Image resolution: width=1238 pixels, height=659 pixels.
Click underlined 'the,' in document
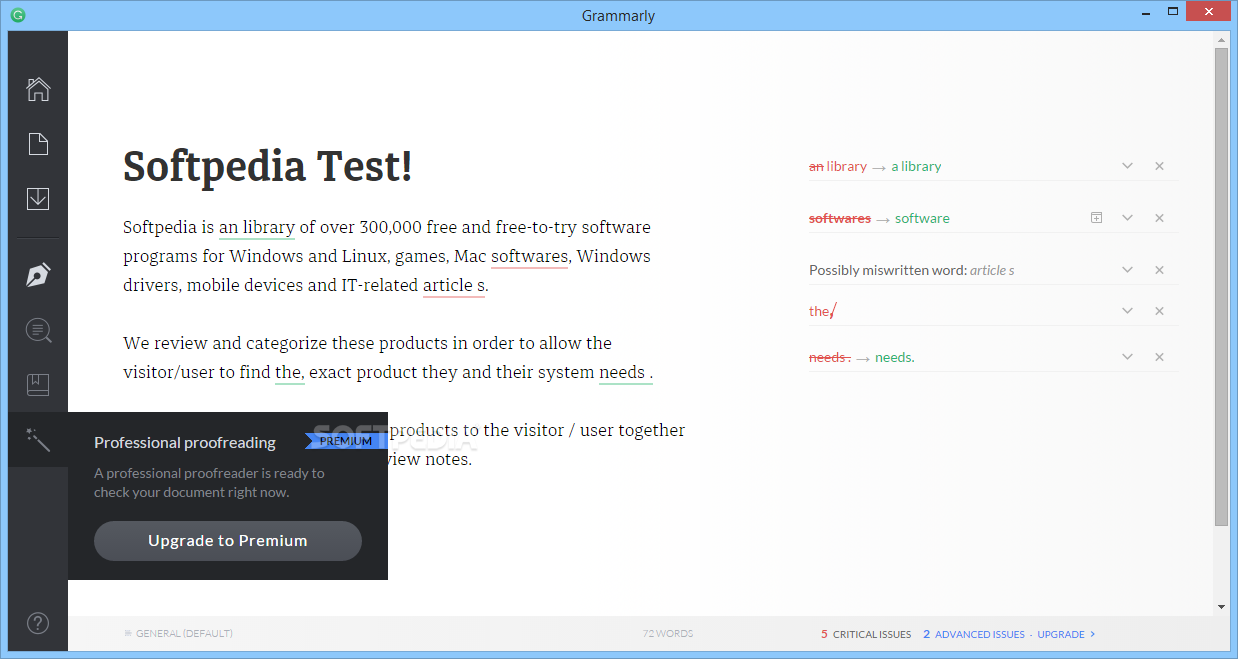coord(289,373)
